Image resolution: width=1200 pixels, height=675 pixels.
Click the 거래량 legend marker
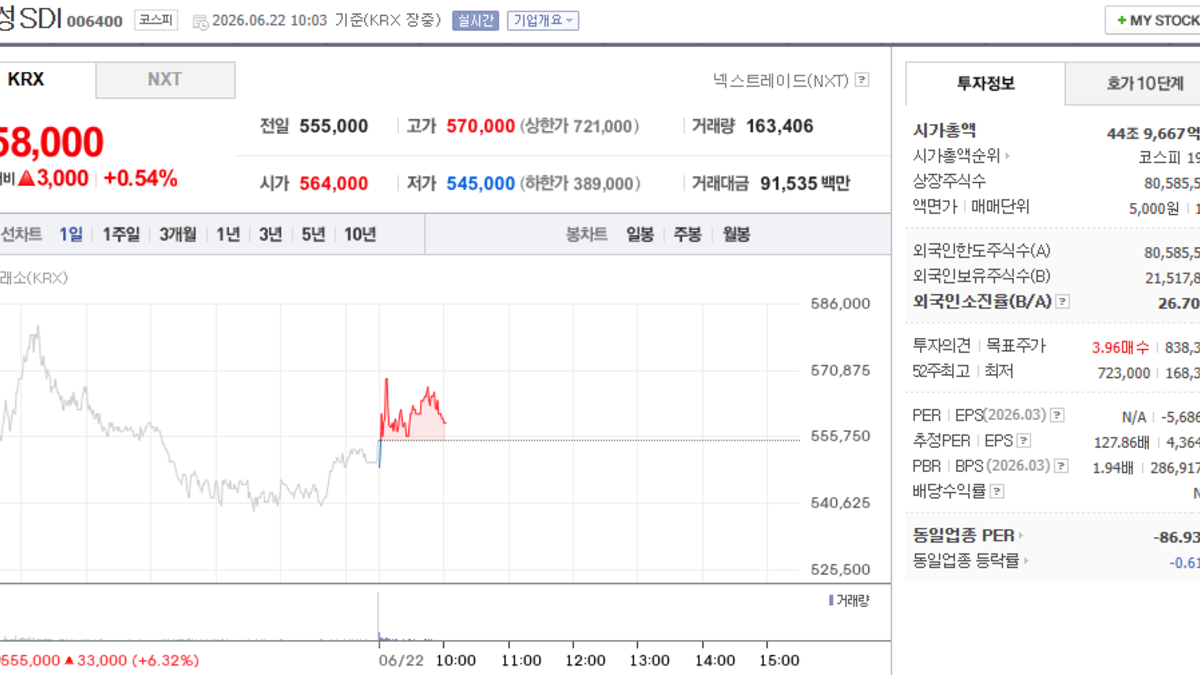click(830, 600)
